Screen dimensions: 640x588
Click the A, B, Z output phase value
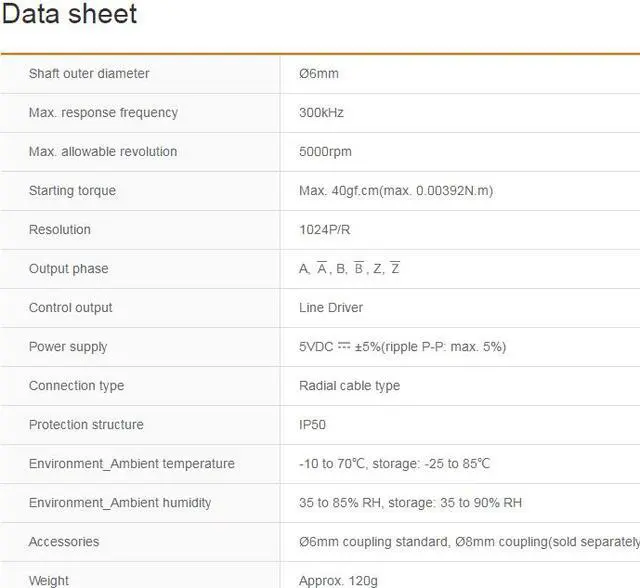click(x=349, y=268)
